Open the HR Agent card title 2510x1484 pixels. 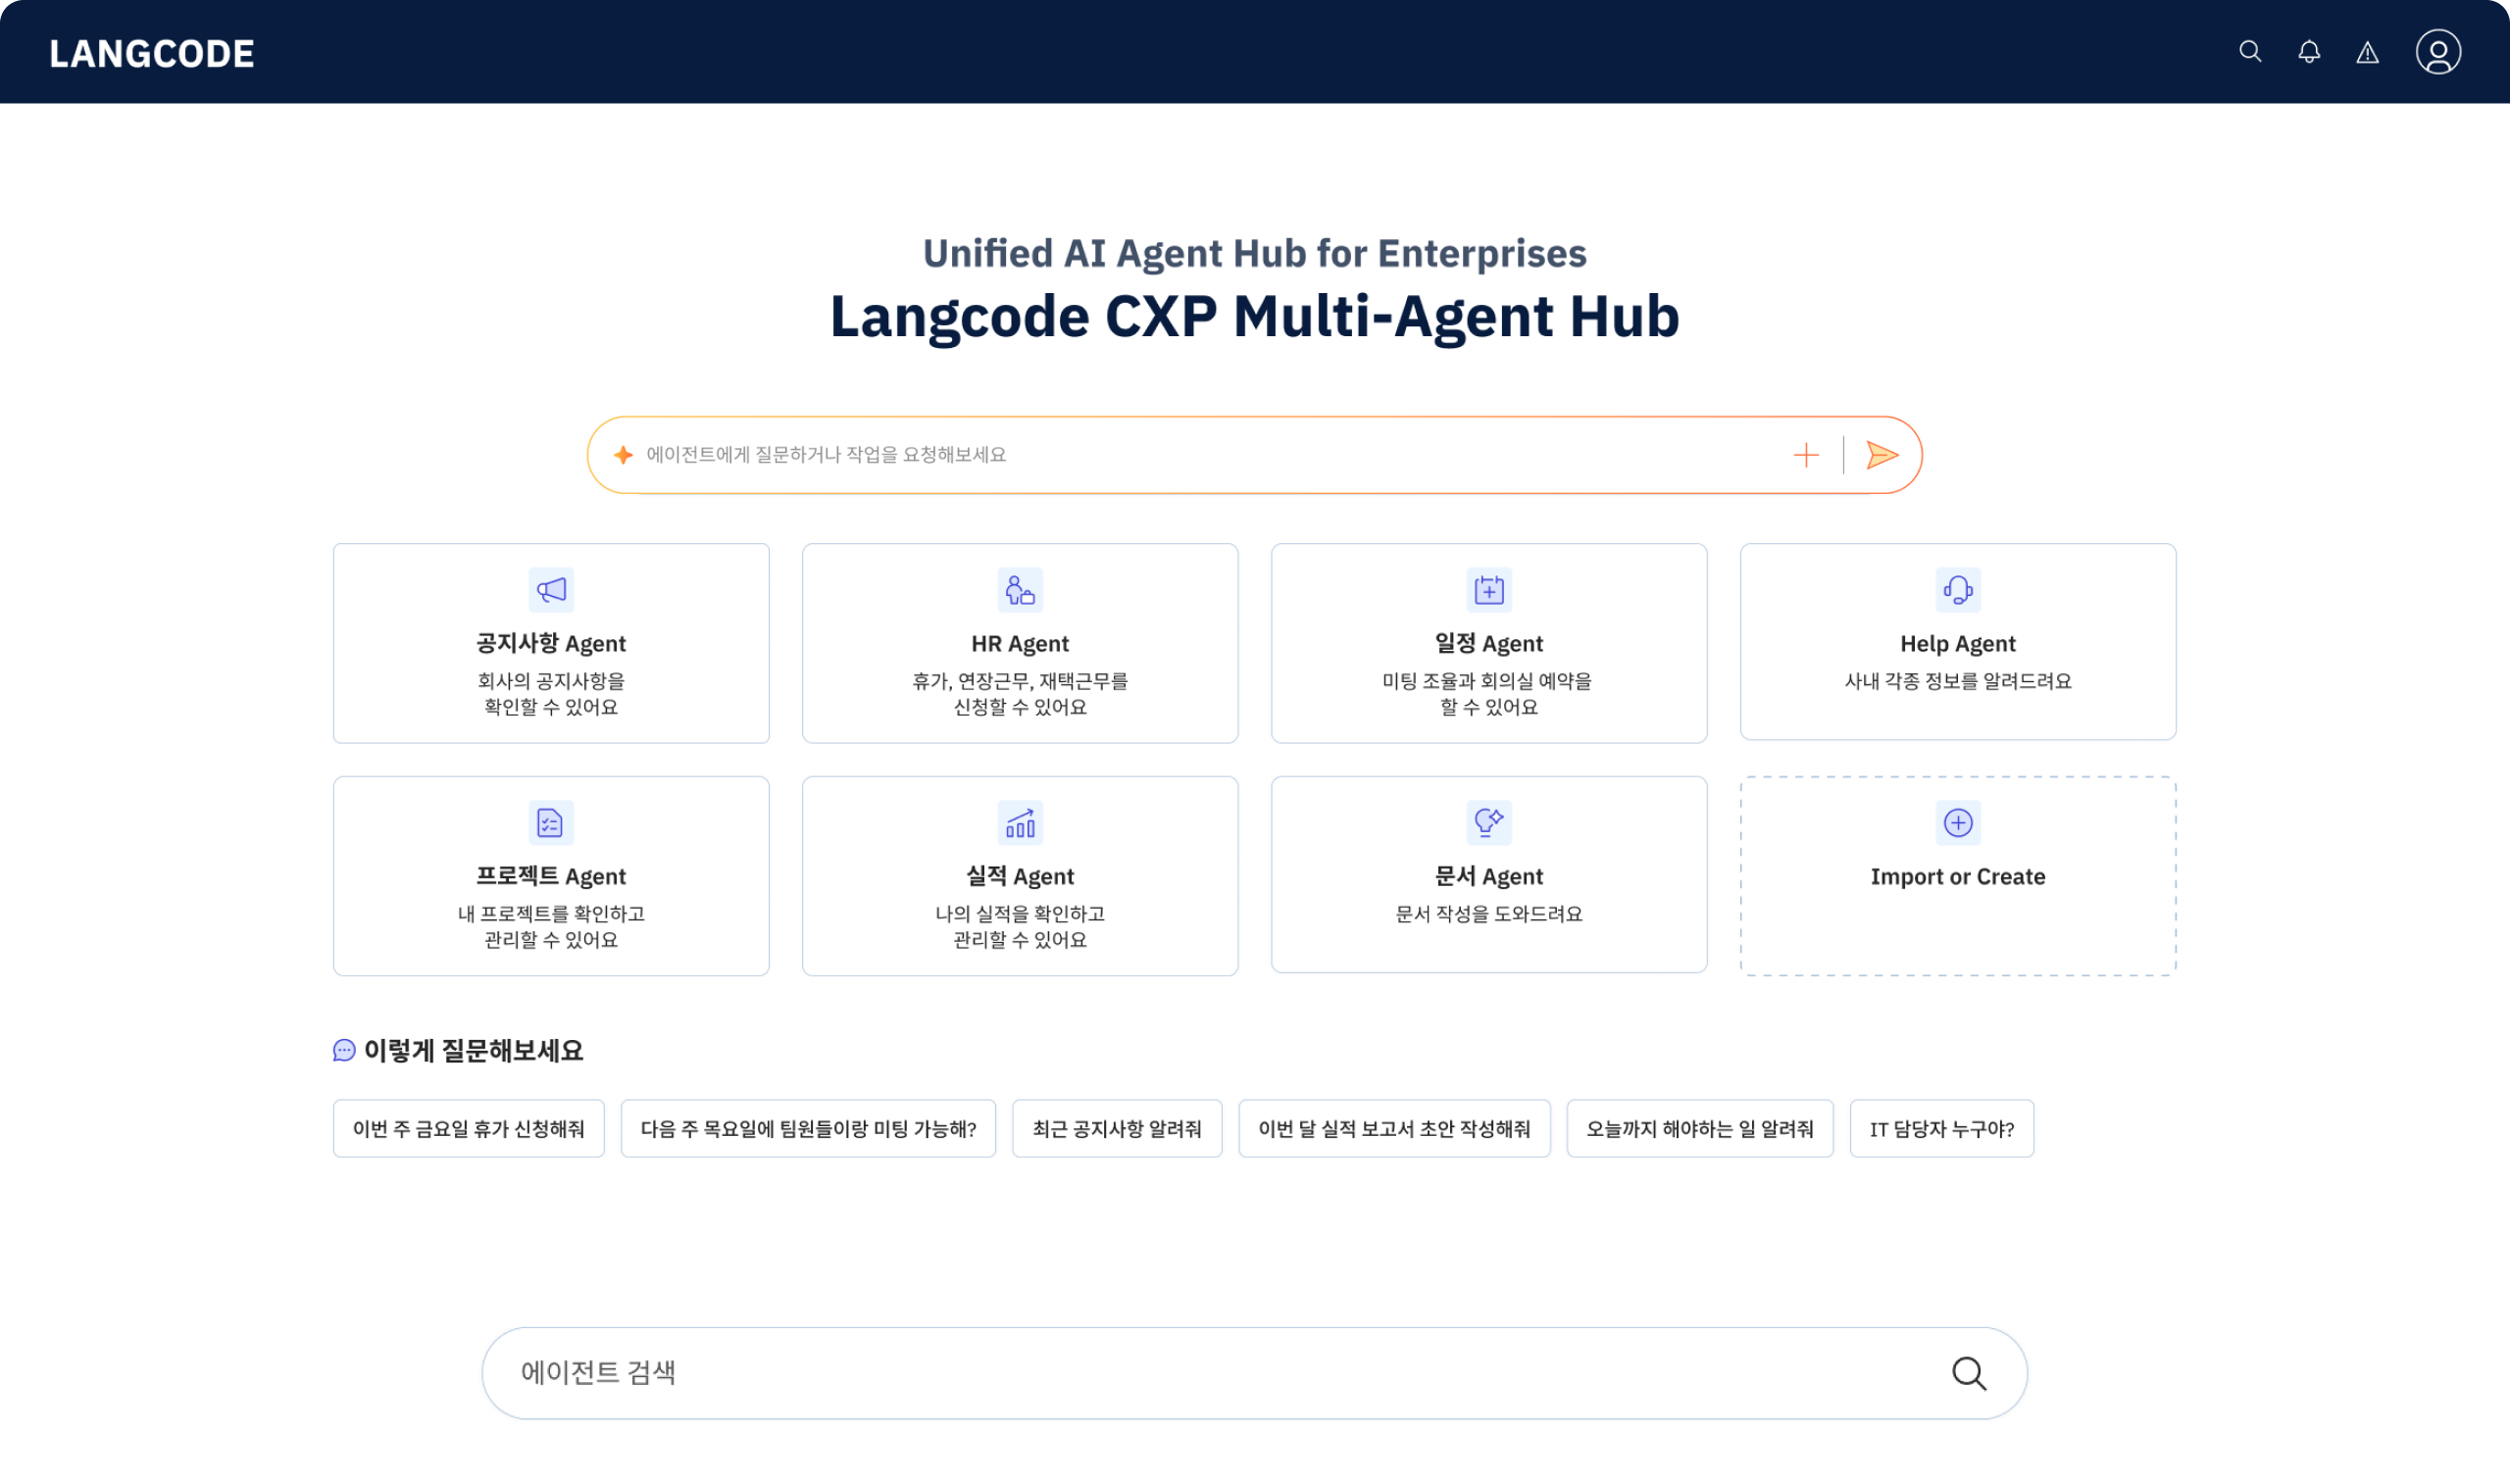[x=1020, y=644]
